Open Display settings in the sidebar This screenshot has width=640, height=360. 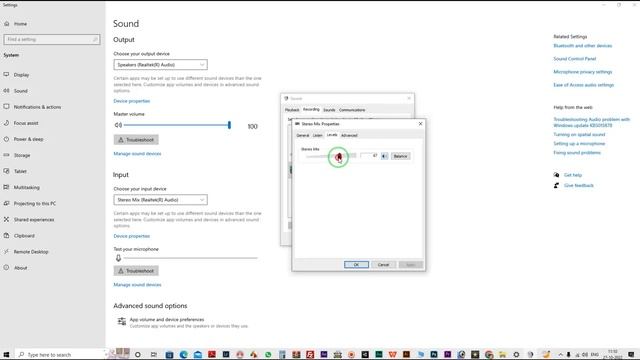pyautogui.click(x=21, y=75)
